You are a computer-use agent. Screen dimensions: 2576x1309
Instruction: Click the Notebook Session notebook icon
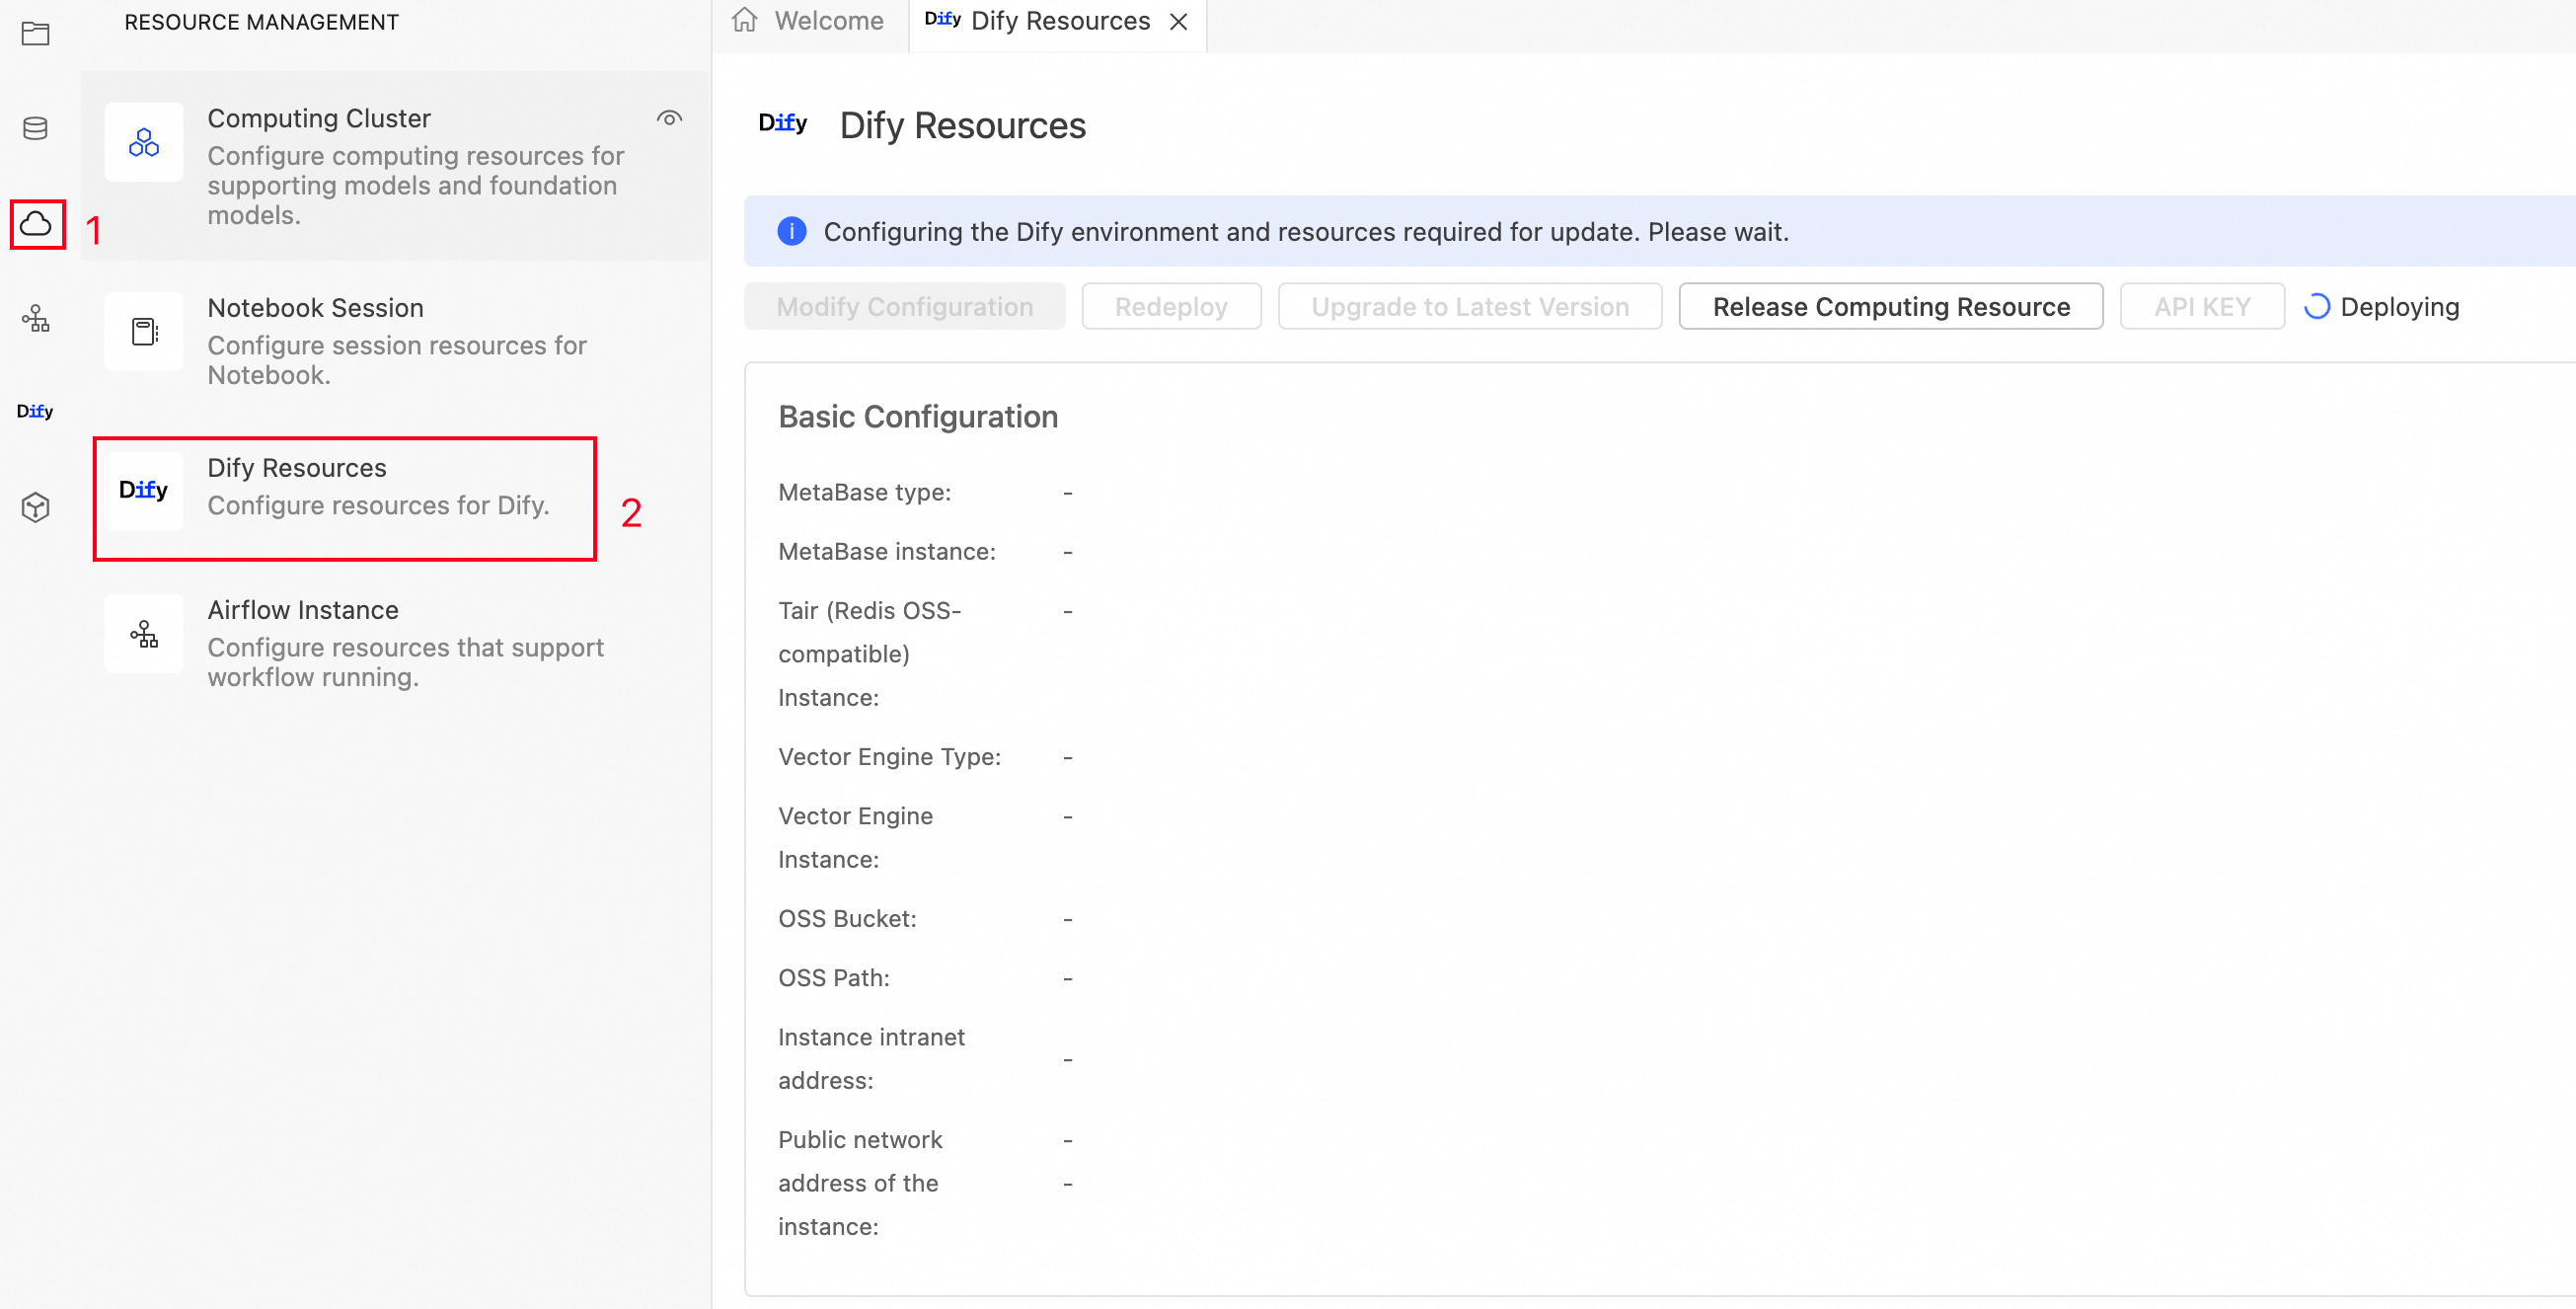[144, 331]
